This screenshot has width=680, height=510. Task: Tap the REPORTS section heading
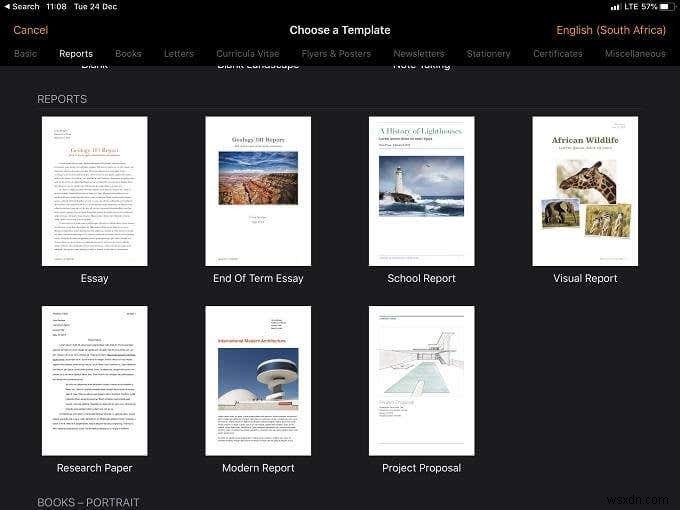coord(62,99)
